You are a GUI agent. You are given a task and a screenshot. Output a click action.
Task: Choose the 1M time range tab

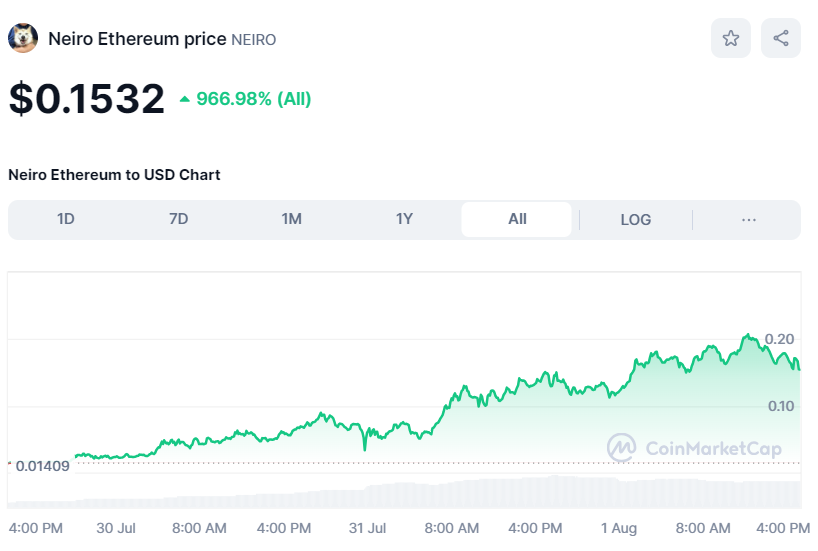tap(292, 219)
